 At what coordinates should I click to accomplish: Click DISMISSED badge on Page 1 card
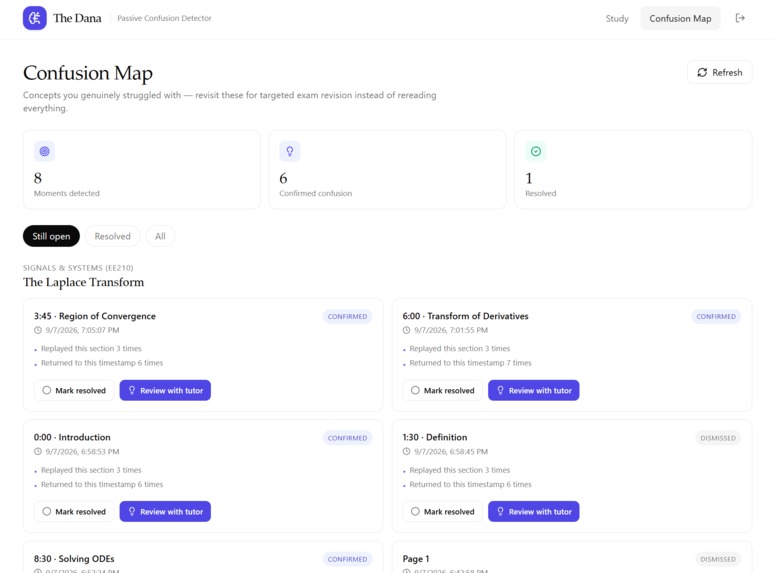(x=718, y=559)
